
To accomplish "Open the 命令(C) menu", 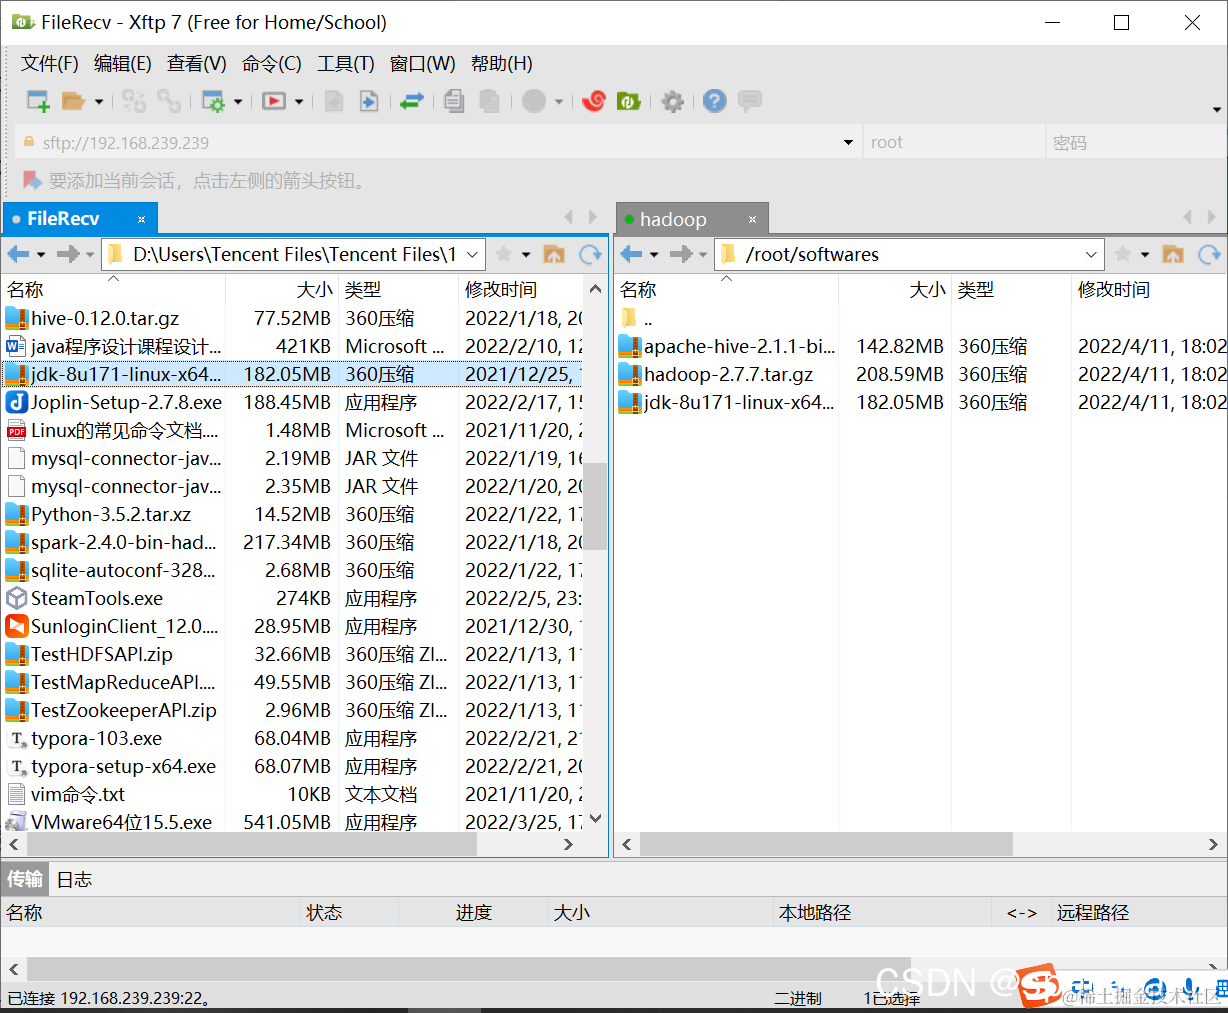I will [272, 63].
